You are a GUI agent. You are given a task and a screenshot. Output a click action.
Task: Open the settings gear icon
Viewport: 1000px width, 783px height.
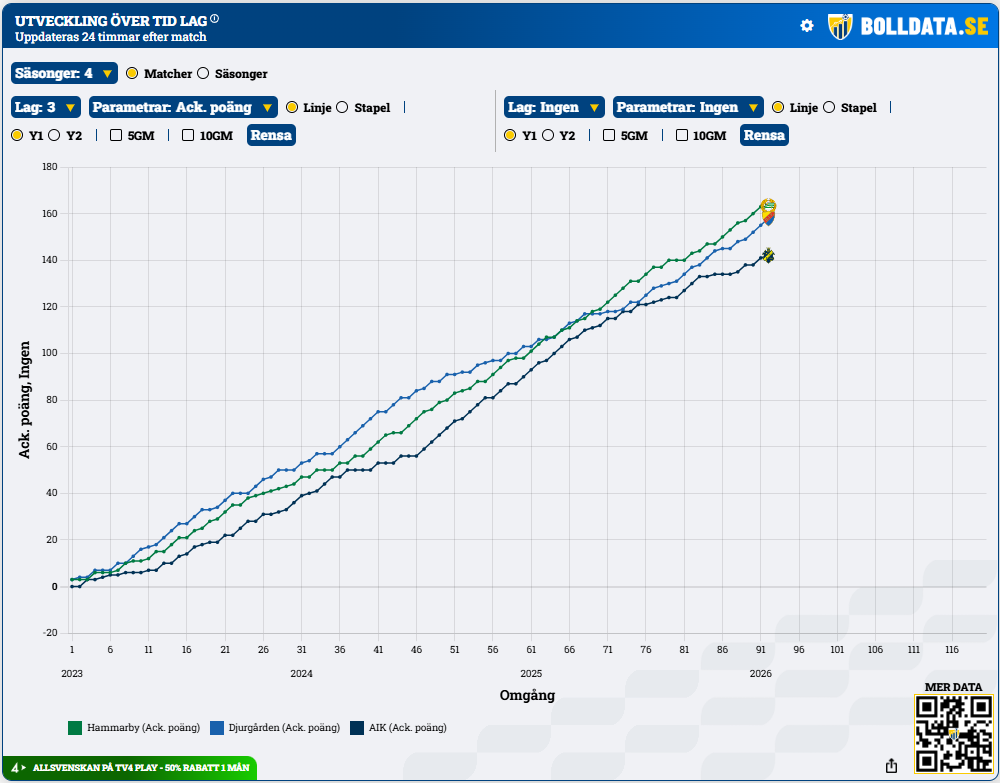[x=807, y=26]
